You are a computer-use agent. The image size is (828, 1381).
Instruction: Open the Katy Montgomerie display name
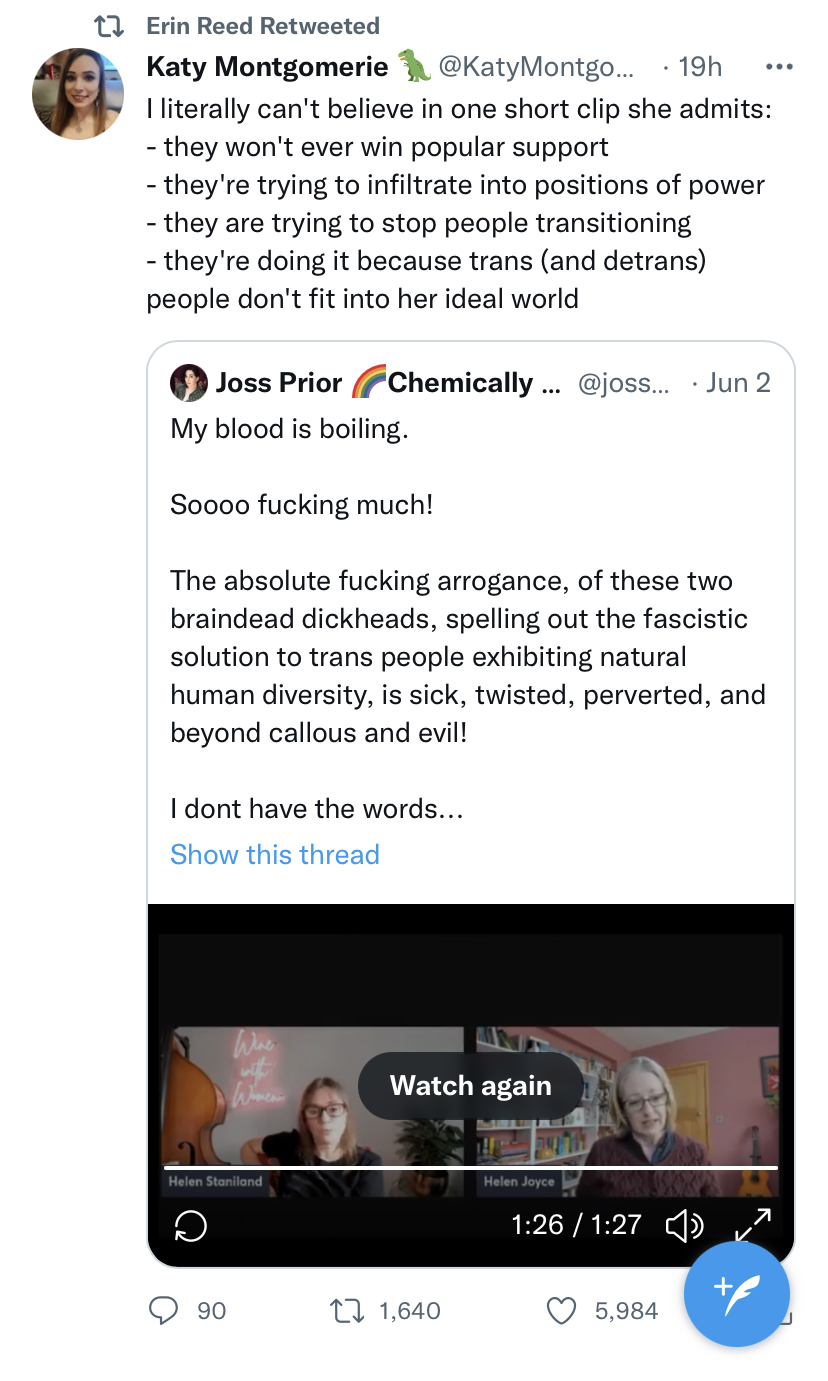[267, 67]
